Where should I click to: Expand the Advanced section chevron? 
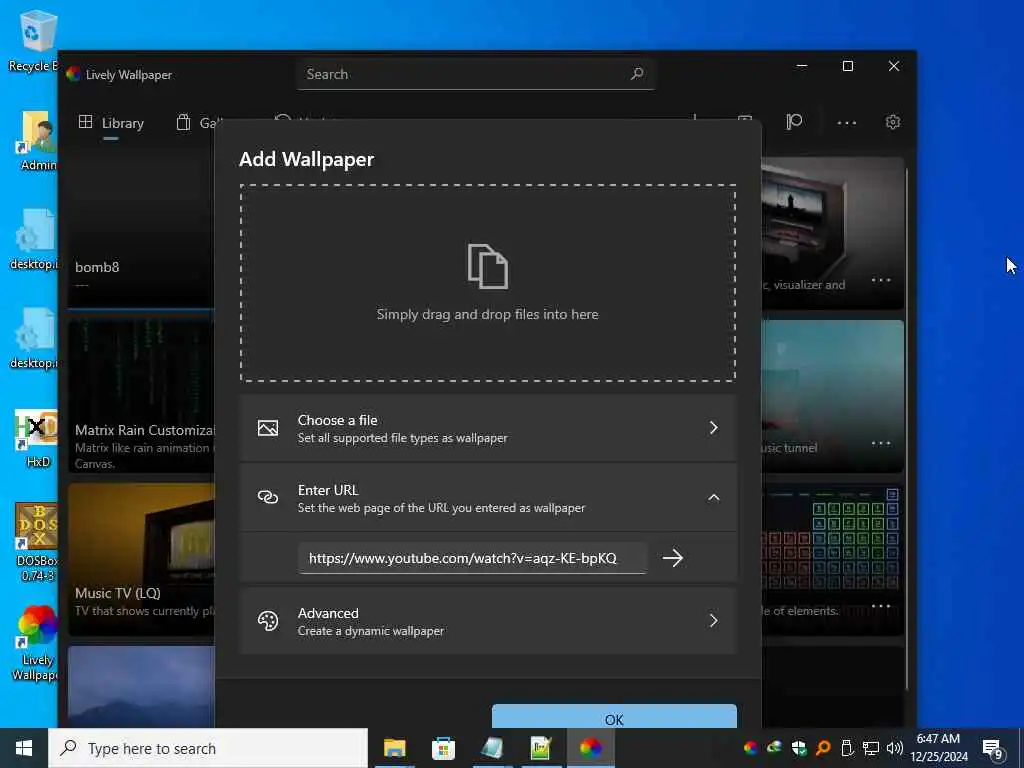pyautogui.click(x=714, y=620)
